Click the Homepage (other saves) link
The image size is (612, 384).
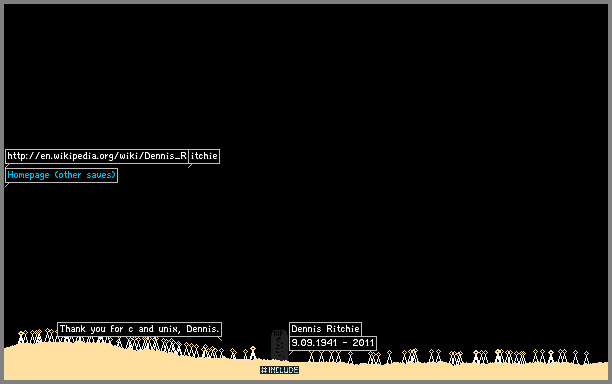(x=62, y=175)
